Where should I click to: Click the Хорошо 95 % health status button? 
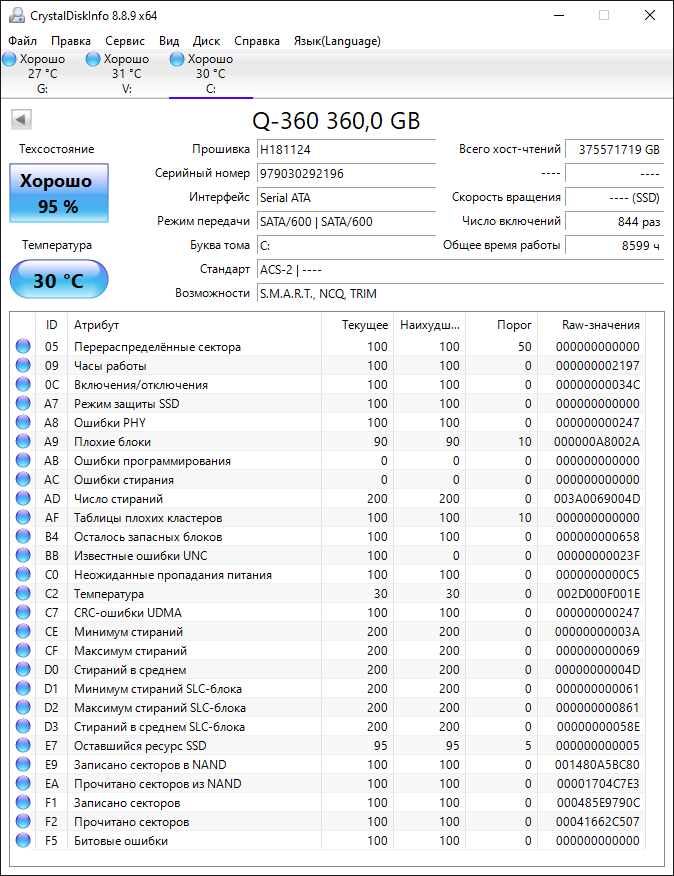(x=58, y=194)
